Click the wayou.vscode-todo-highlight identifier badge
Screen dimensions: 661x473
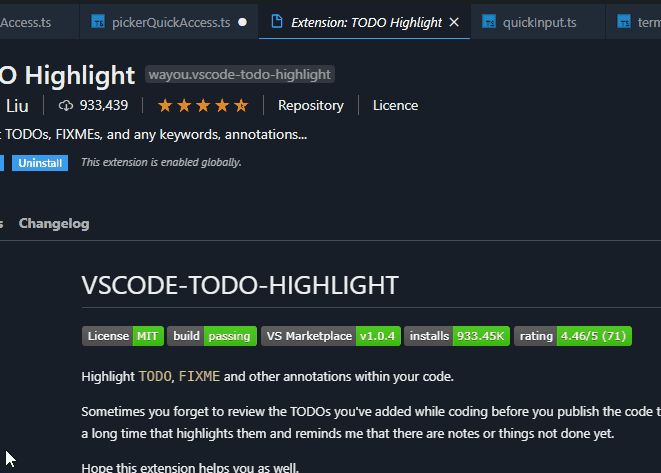point(240,75)
